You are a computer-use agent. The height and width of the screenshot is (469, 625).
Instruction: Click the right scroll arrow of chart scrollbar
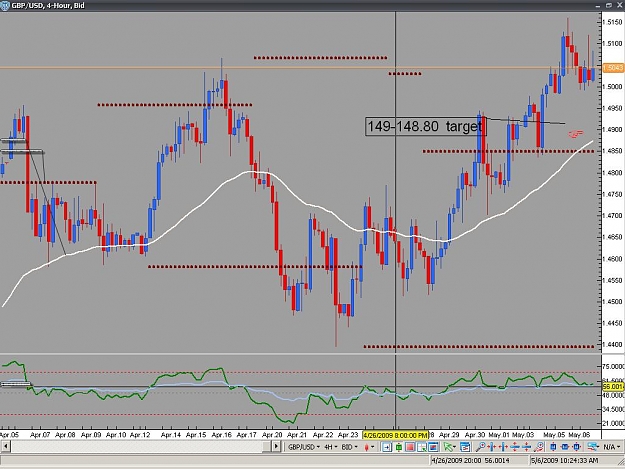[x=276, y=447]
